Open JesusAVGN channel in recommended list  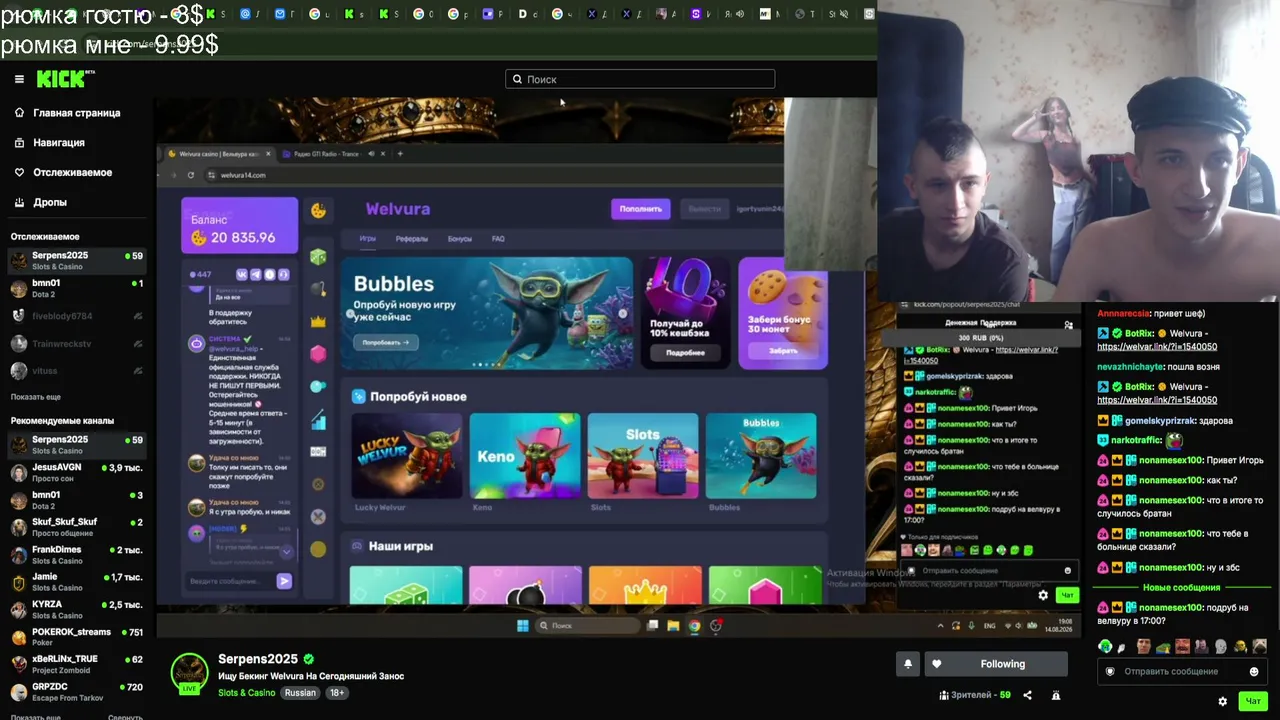[76, 472]
